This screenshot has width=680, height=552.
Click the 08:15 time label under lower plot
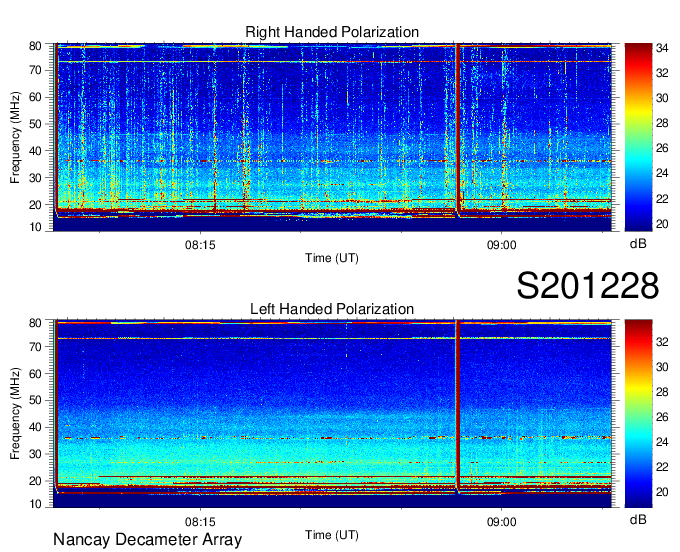[x=200, y=522]
